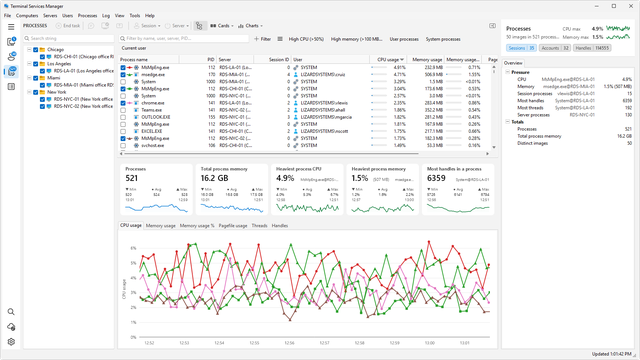Screen dimensions: 640x360
Task: Apply the High CPU (>50%) quick filter
Action: [306, 39]
